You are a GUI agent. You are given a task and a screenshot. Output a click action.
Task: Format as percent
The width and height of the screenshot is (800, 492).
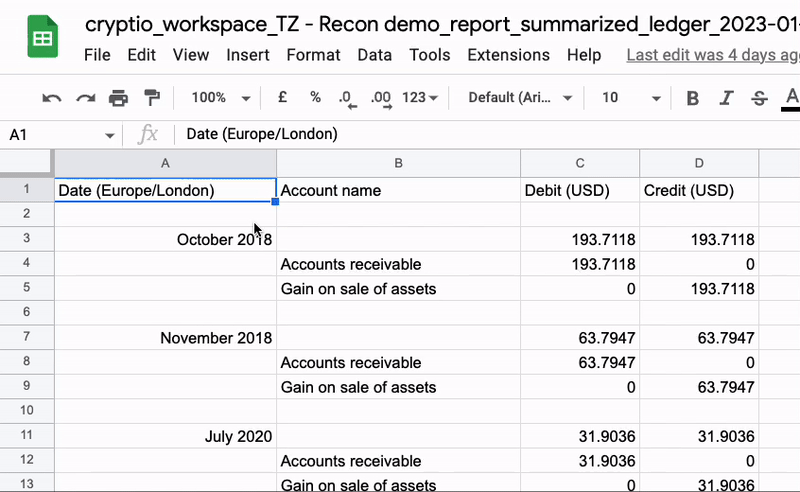click(x=315, y=97)
